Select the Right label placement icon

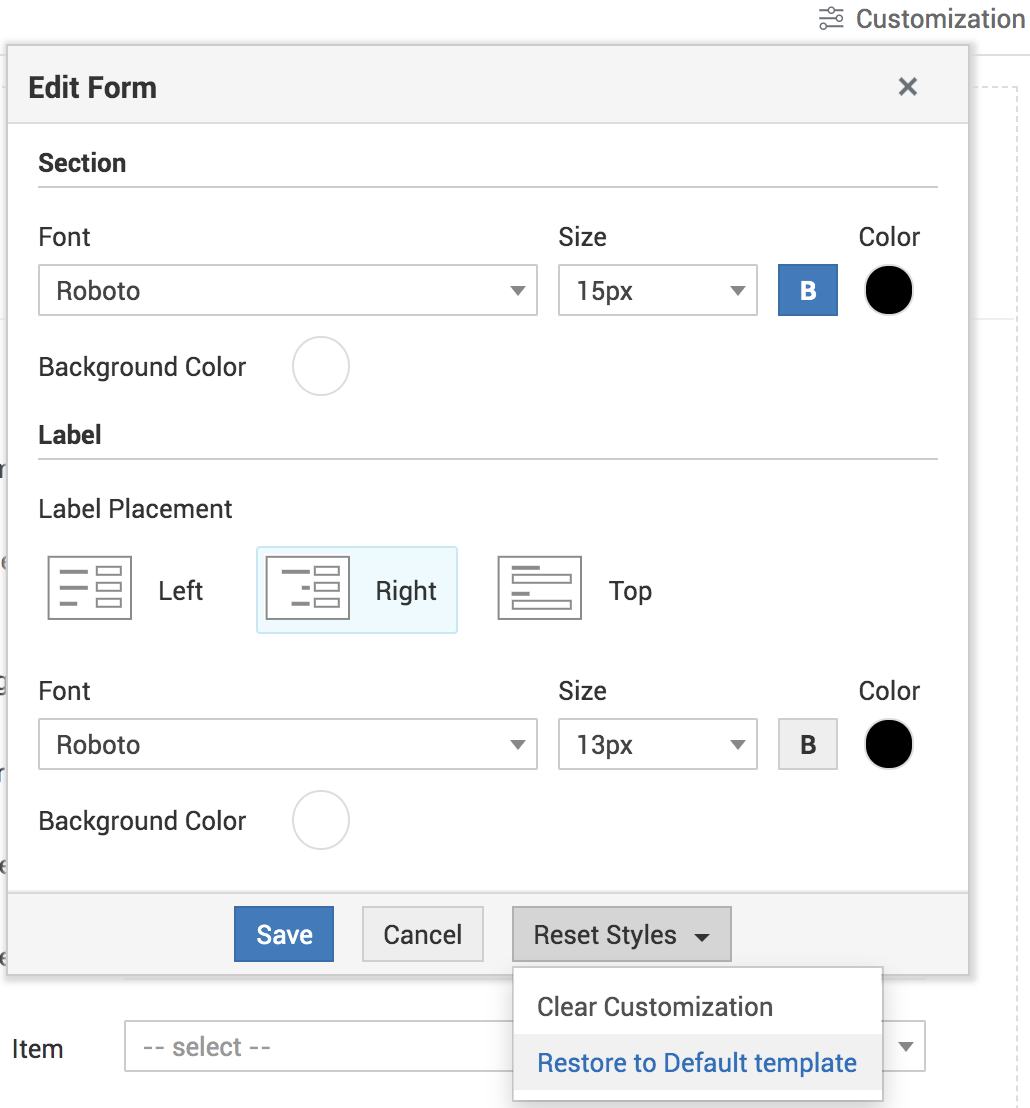308,589
